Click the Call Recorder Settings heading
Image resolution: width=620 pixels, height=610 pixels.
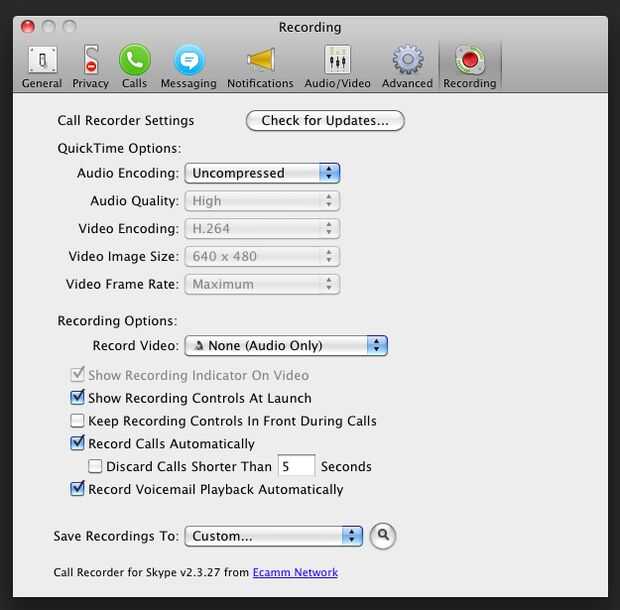[126, 121]
